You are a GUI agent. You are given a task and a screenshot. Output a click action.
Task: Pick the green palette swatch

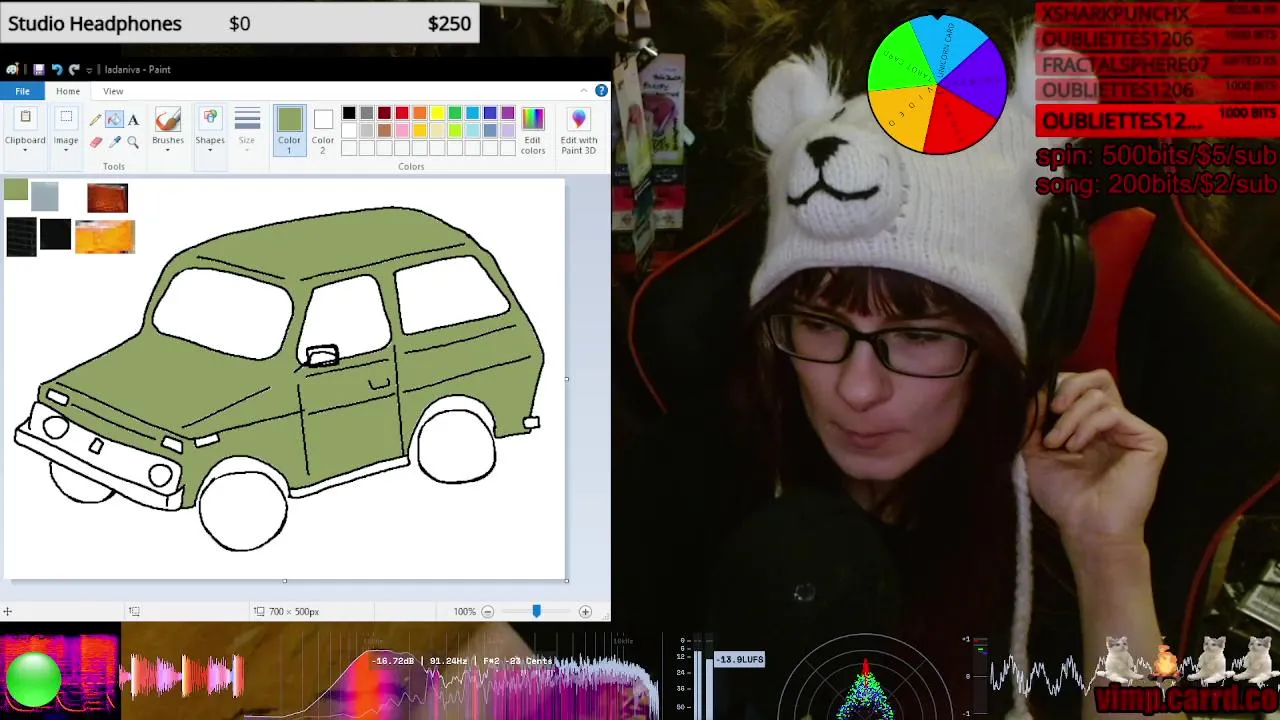pyautogui.click(x=455, y=113)
